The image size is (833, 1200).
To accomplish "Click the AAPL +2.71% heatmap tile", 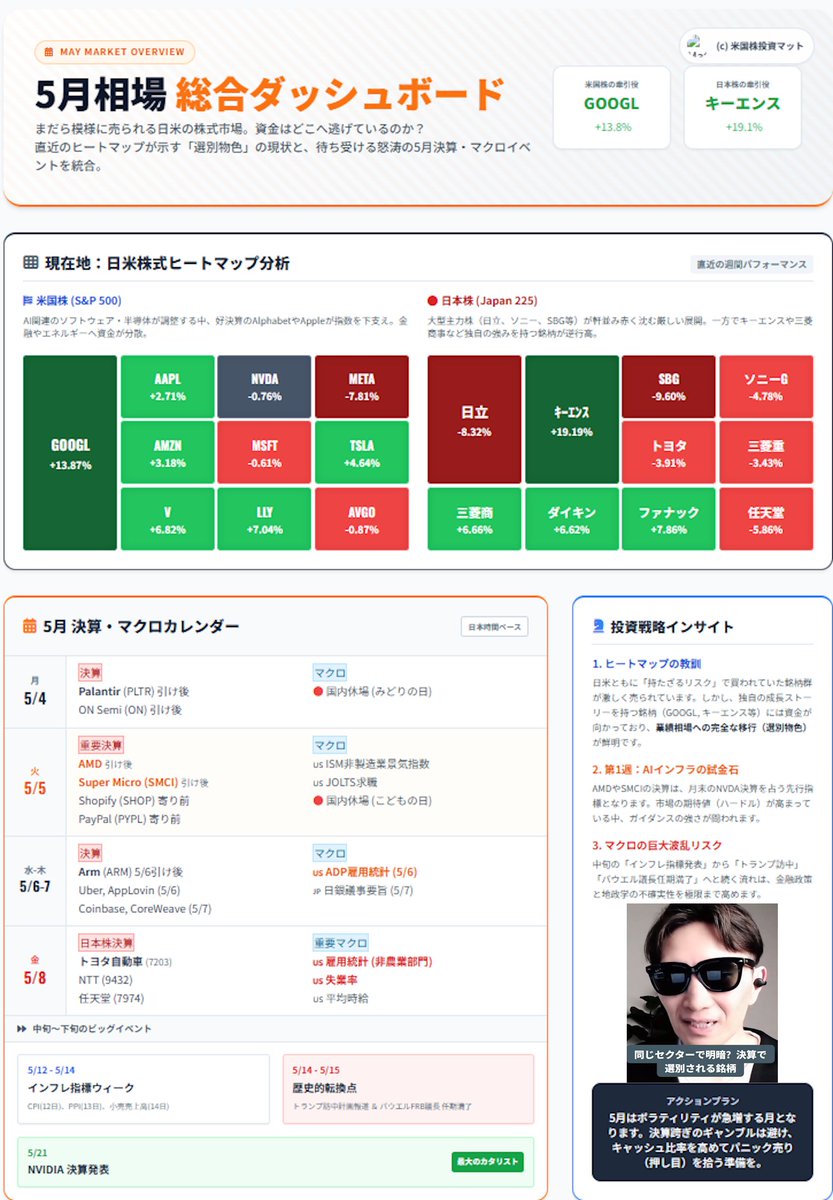I will tap(168, 386).
